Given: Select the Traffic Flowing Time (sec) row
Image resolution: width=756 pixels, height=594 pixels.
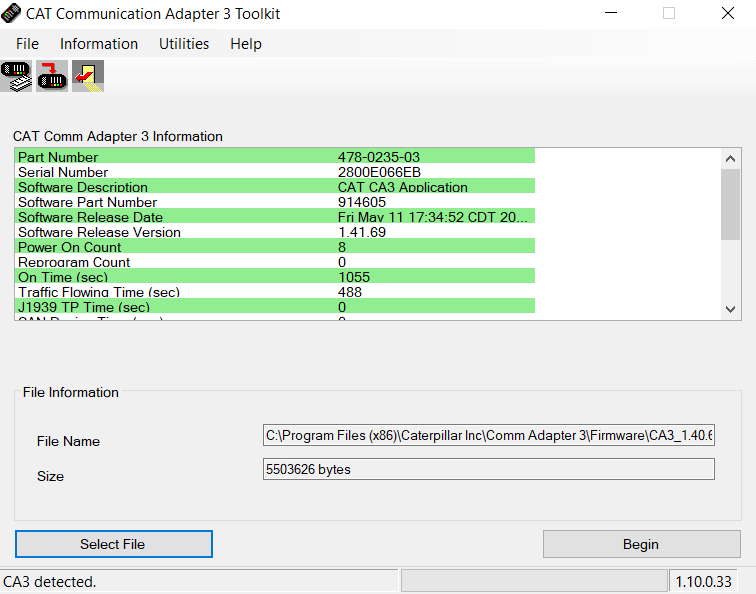Looking at the screenshot, I should (275, 291).
